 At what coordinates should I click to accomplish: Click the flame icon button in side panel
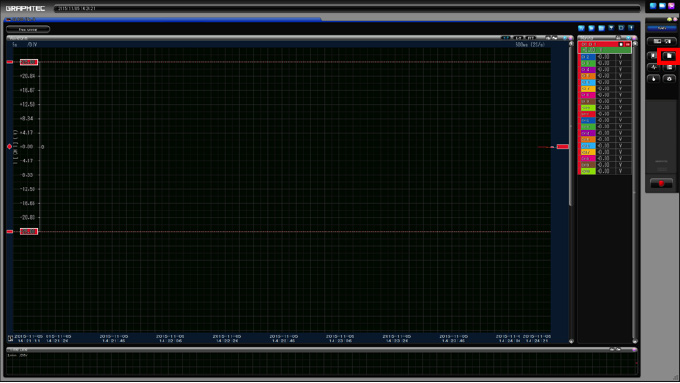pos(654,79)
